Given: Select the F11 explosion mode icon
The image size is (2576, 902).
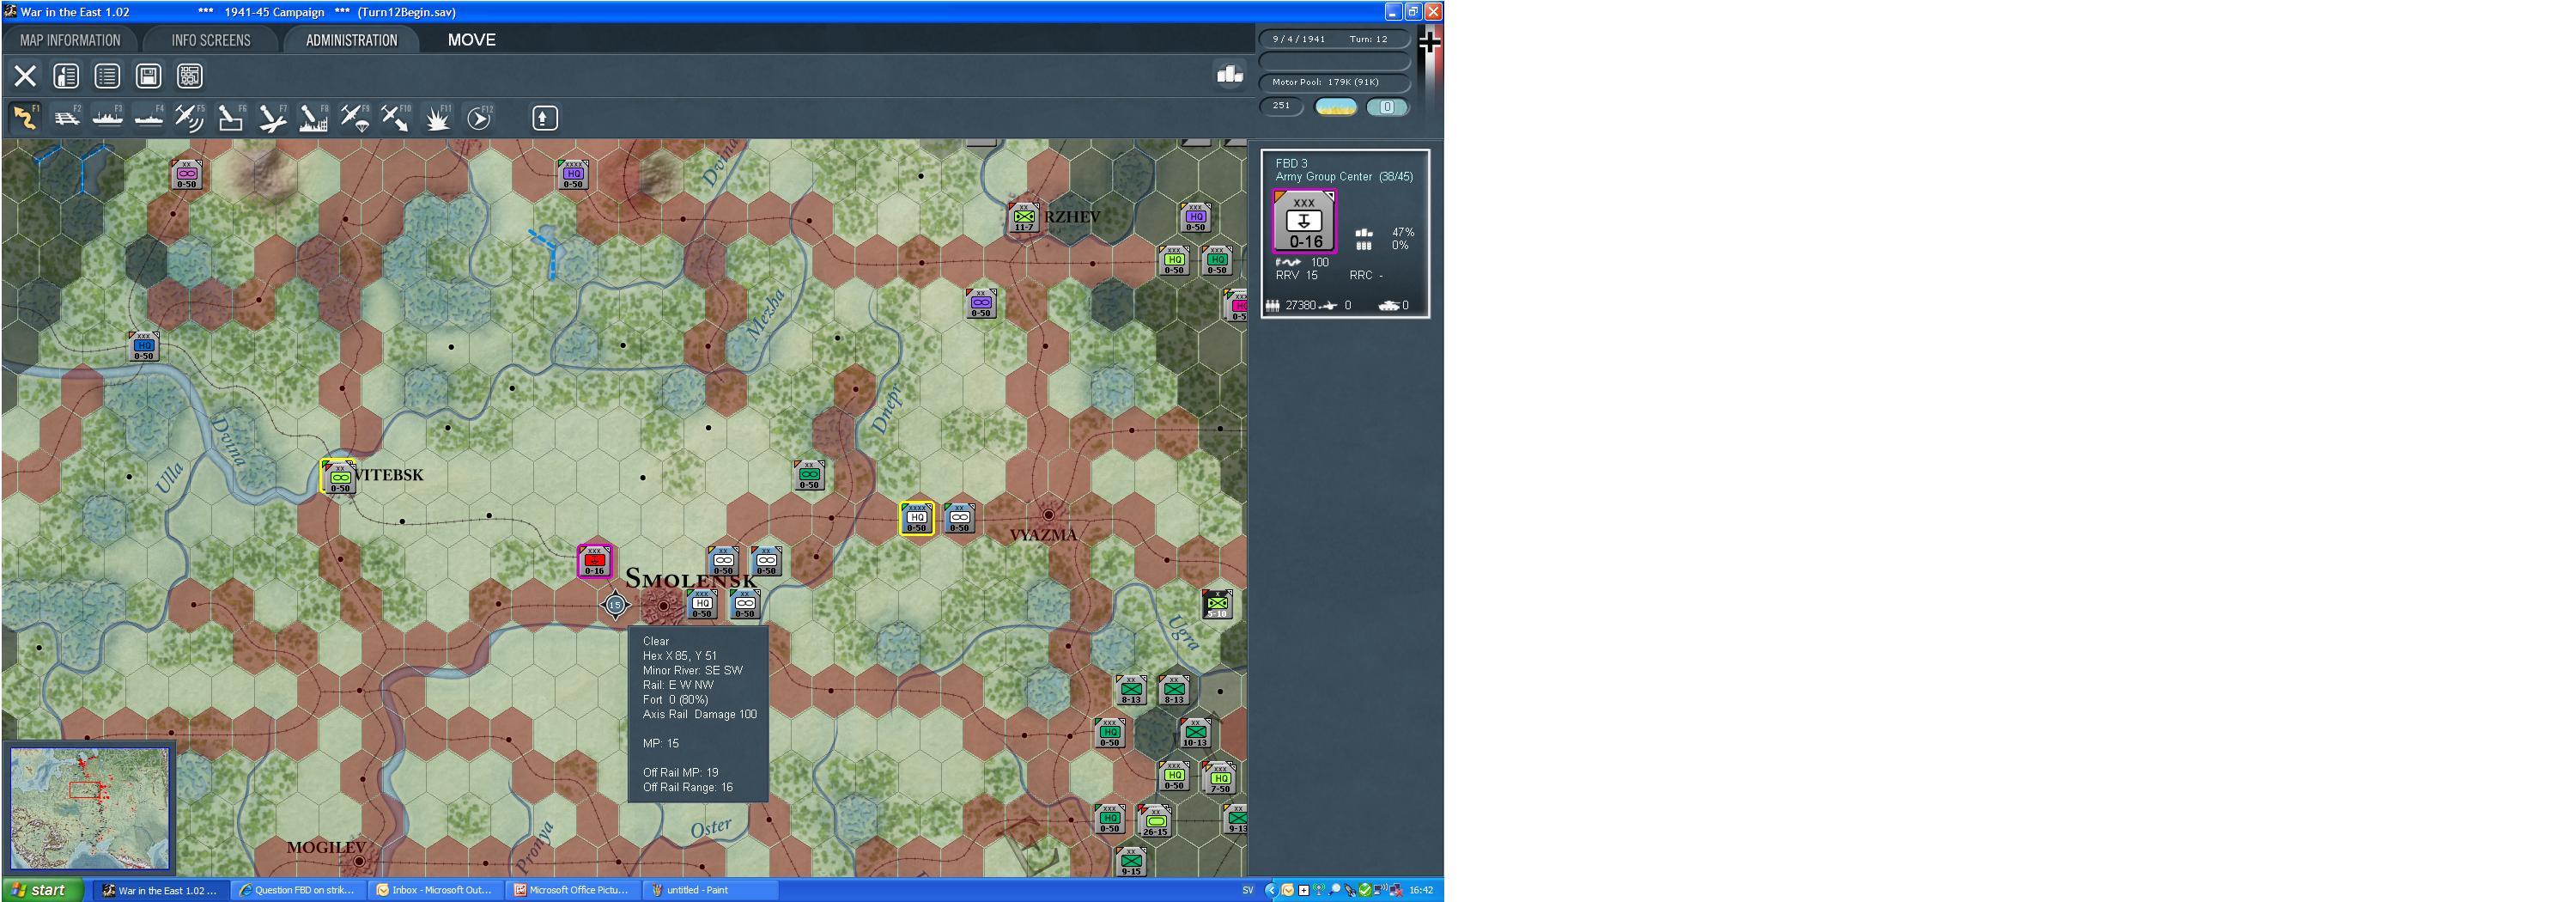Looking at the screenshot, I should tap(437, 118).
